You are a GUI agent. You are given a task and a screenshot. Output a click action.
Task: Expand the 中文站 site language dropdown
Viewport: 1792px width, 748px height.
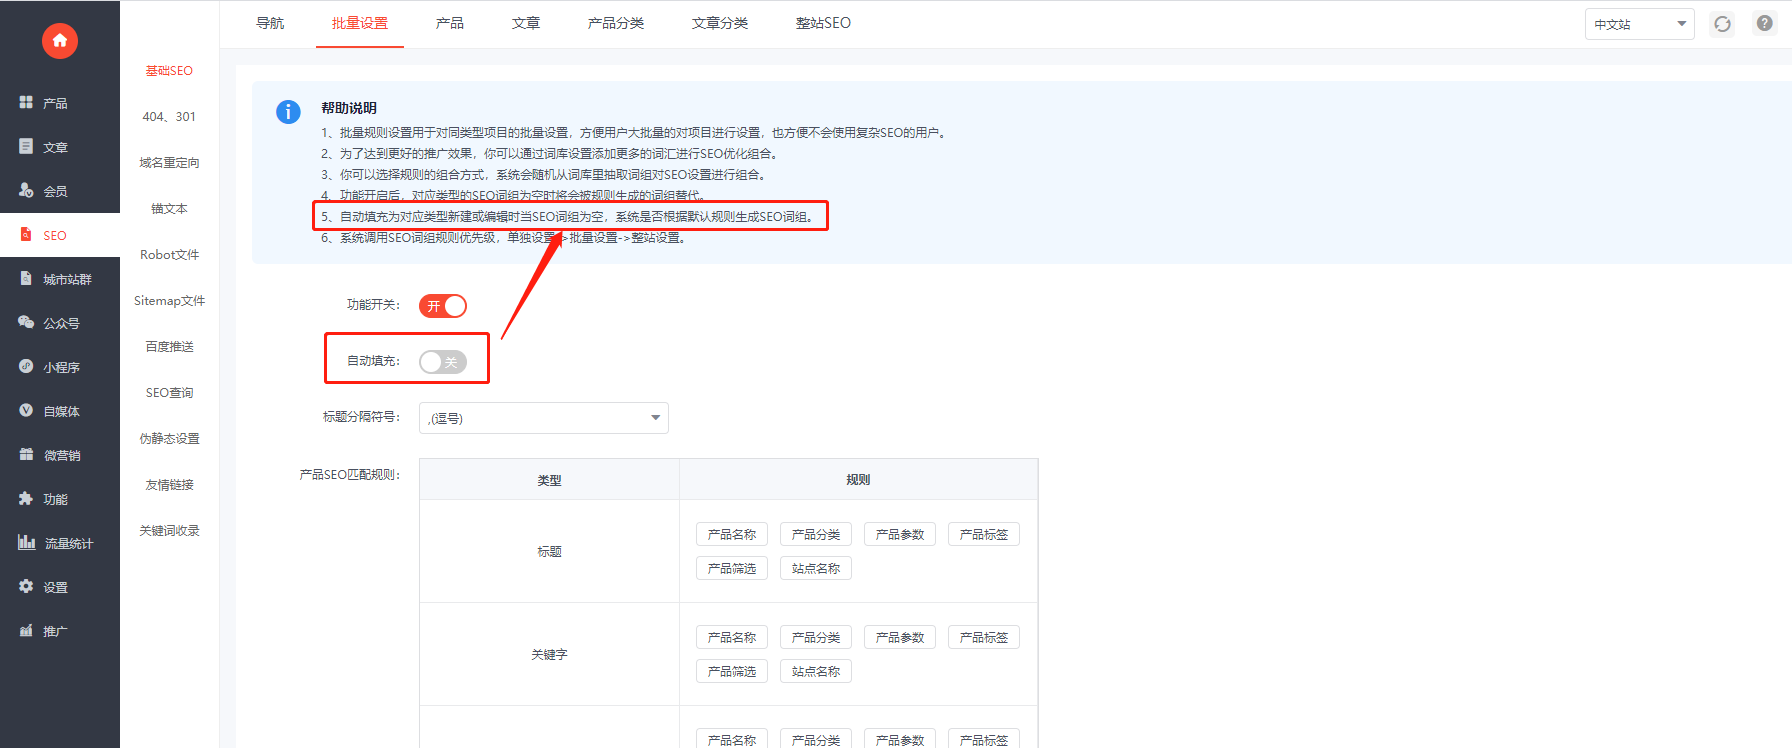[1639, 24]
